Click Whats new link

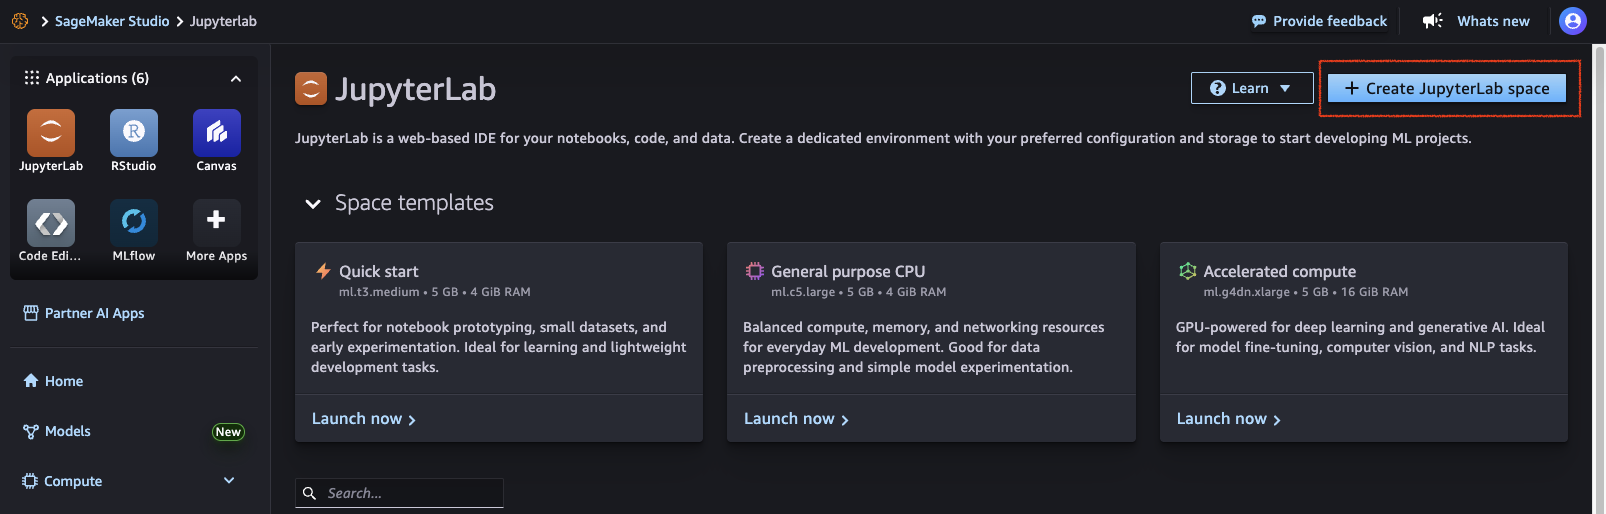[1493, 21]
